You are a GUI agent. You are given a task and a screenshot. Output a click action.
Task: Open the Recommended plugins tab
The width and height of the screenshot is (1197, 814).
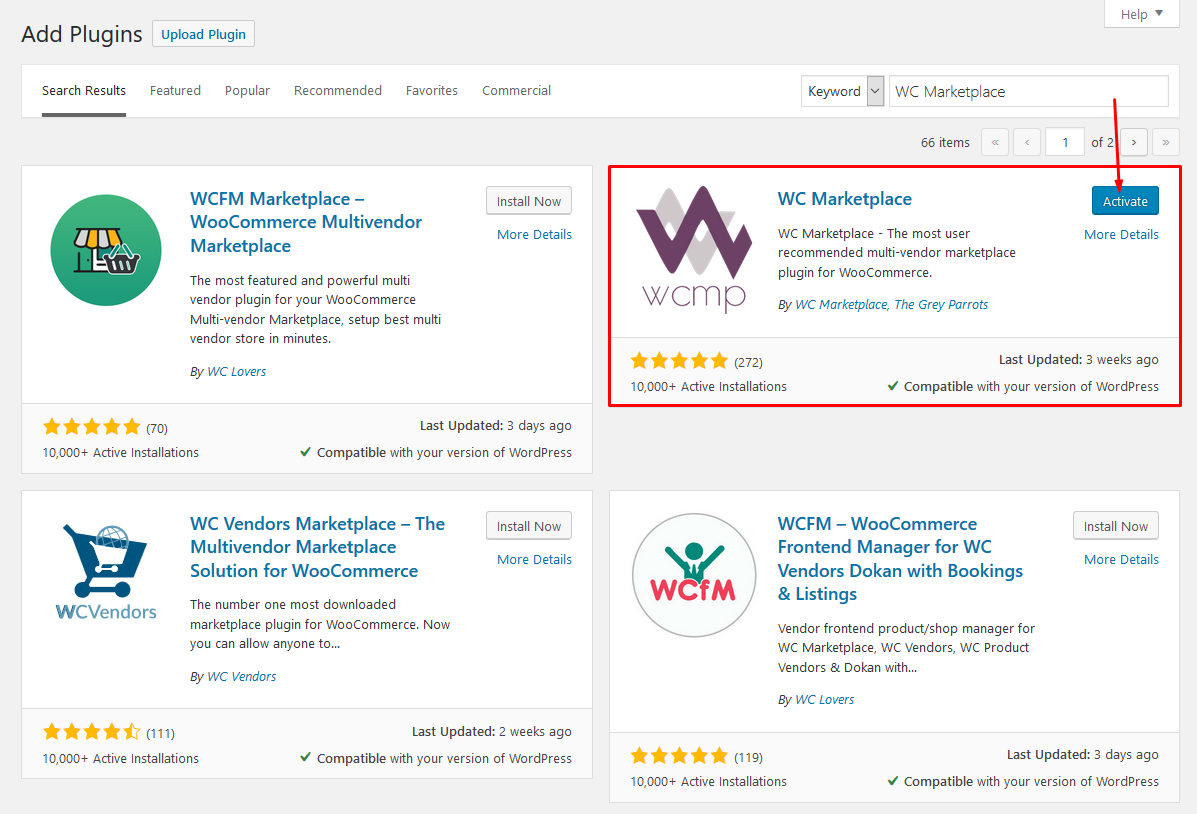point(337,91)
